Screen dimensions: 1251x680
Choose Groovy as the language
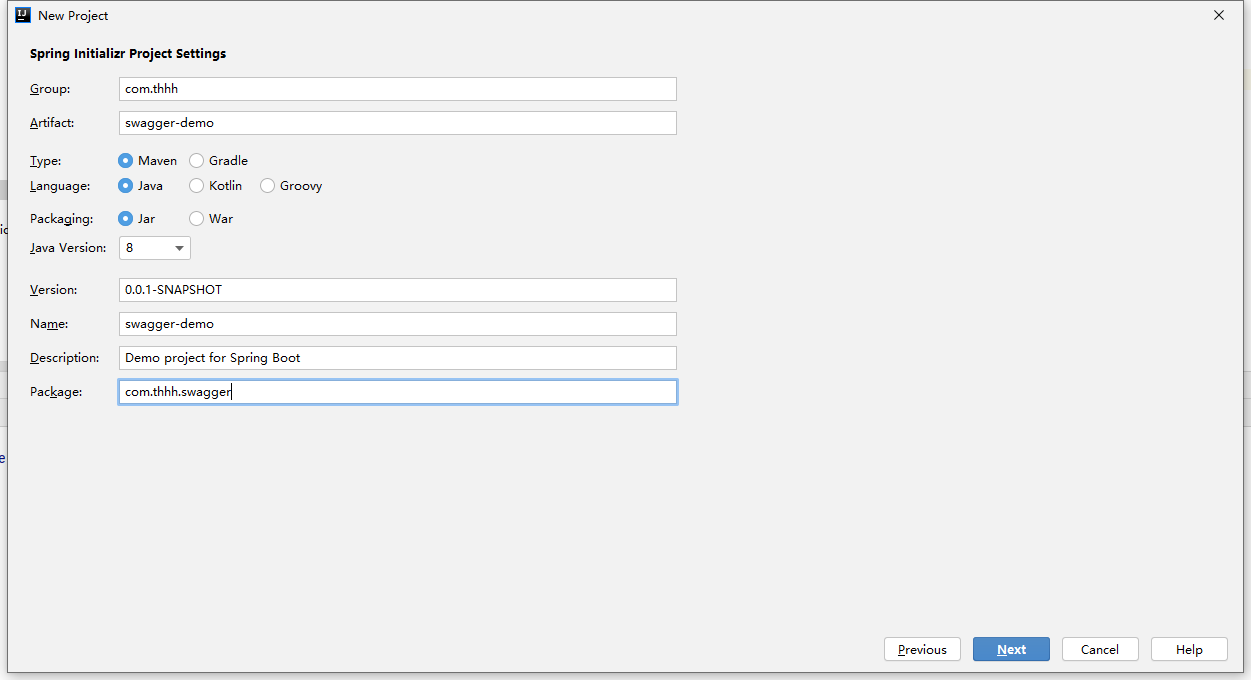pos(291,185)
